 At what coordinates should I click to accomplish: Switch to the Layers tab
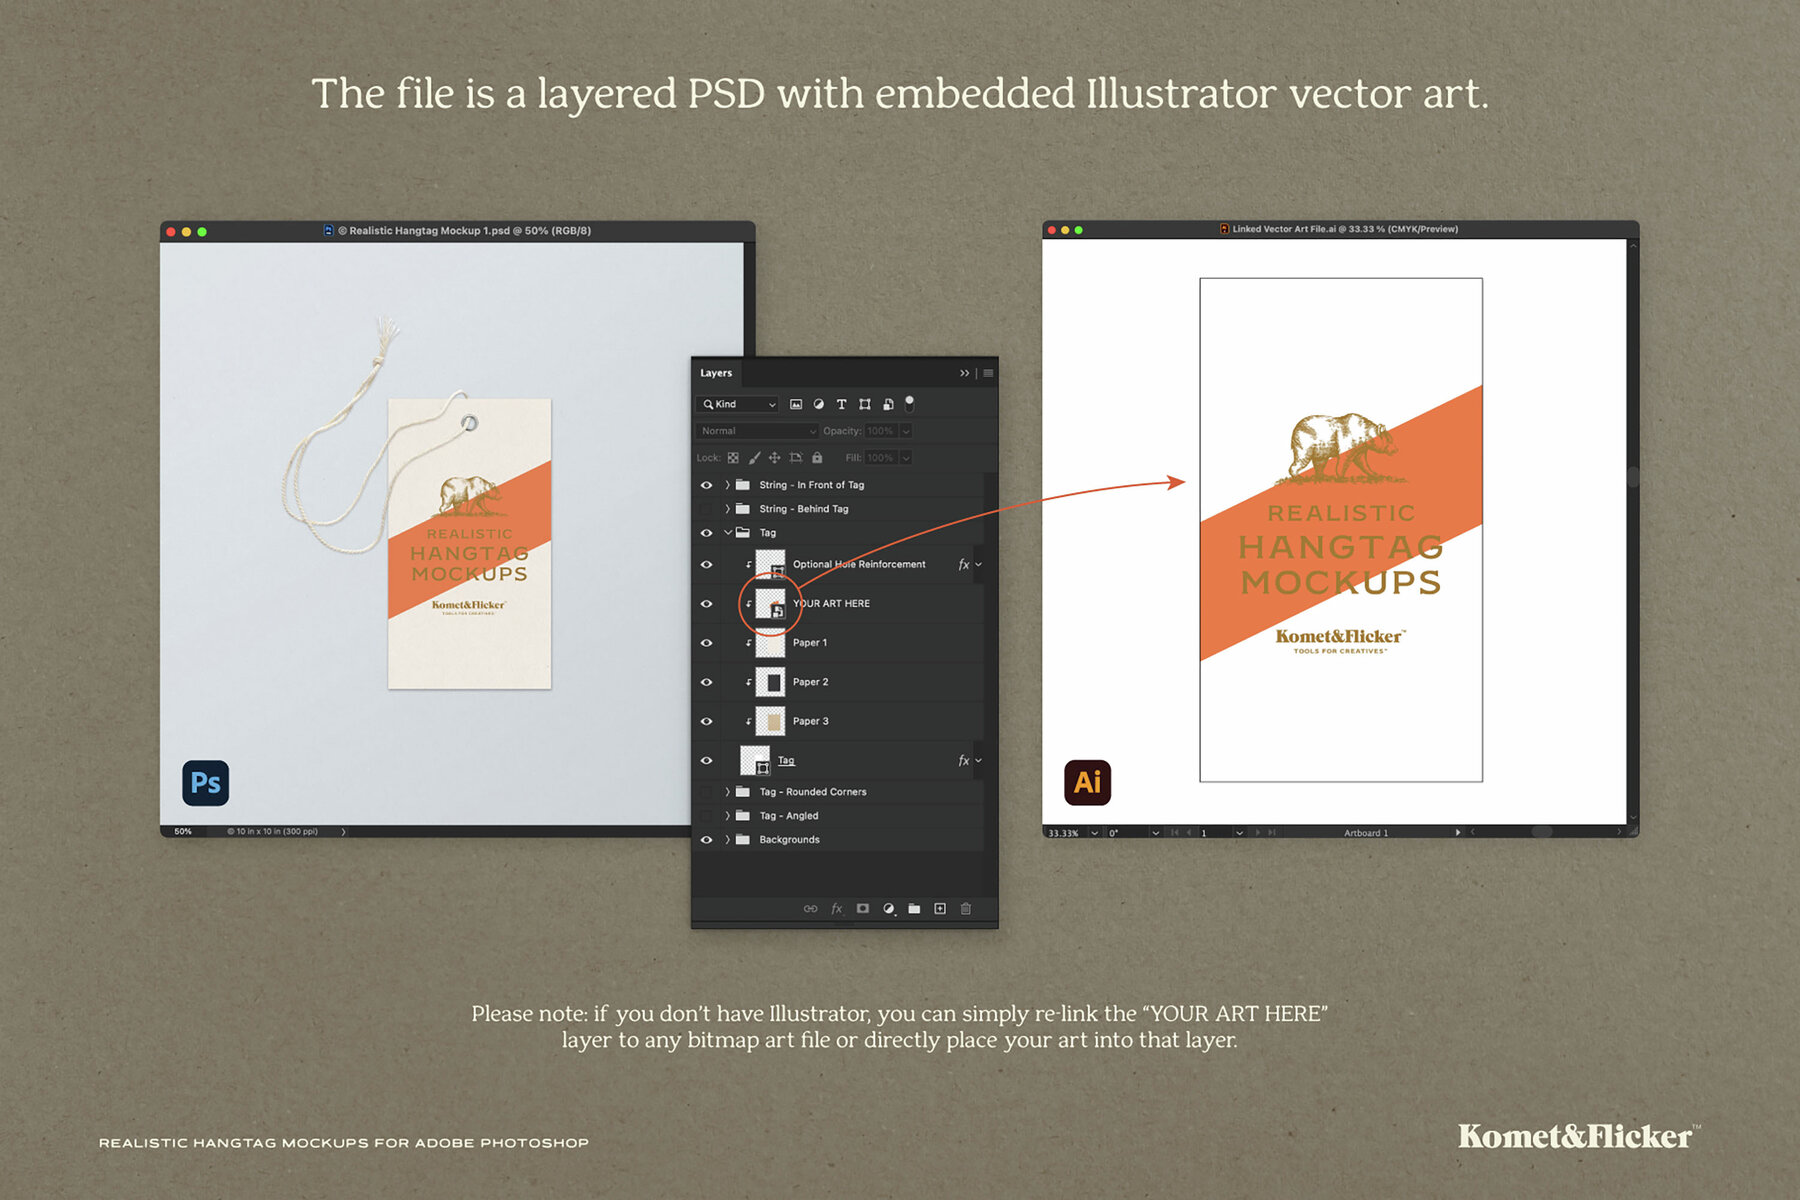(x=716, y=373)
